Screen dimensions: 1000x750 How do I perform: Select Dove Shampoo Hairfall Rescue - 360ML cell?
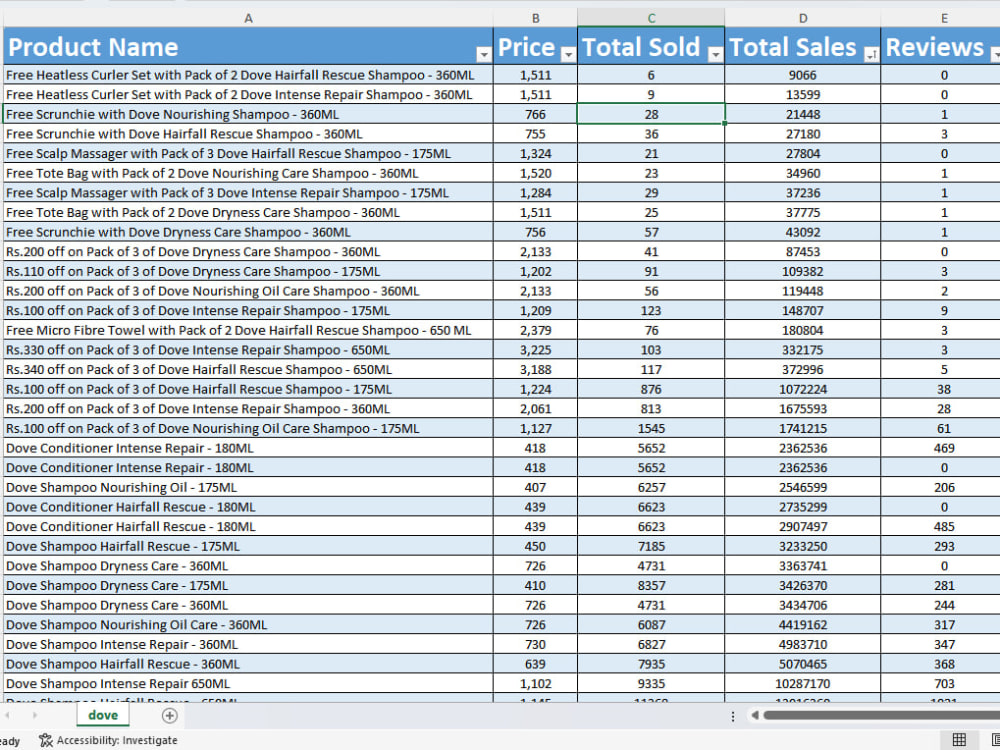coord(248,664)
